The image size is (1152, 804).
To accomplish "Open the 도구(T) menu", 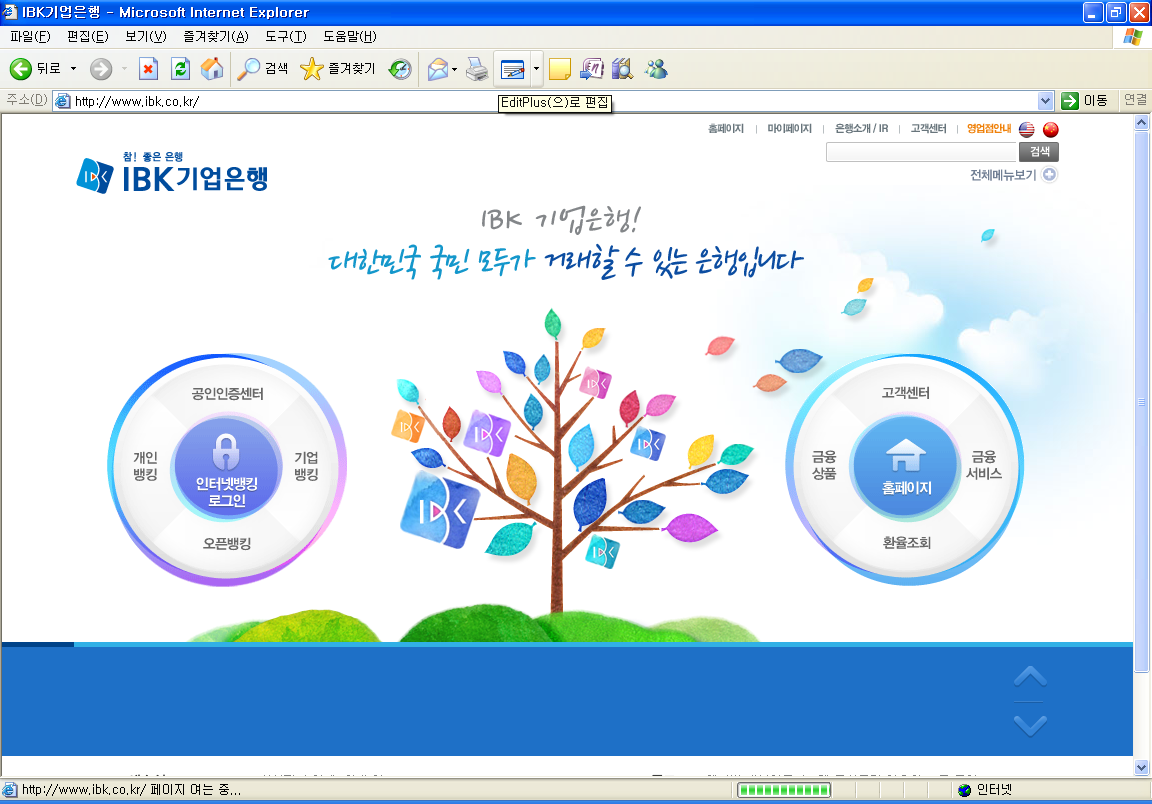I will click(x=286, y=36).
